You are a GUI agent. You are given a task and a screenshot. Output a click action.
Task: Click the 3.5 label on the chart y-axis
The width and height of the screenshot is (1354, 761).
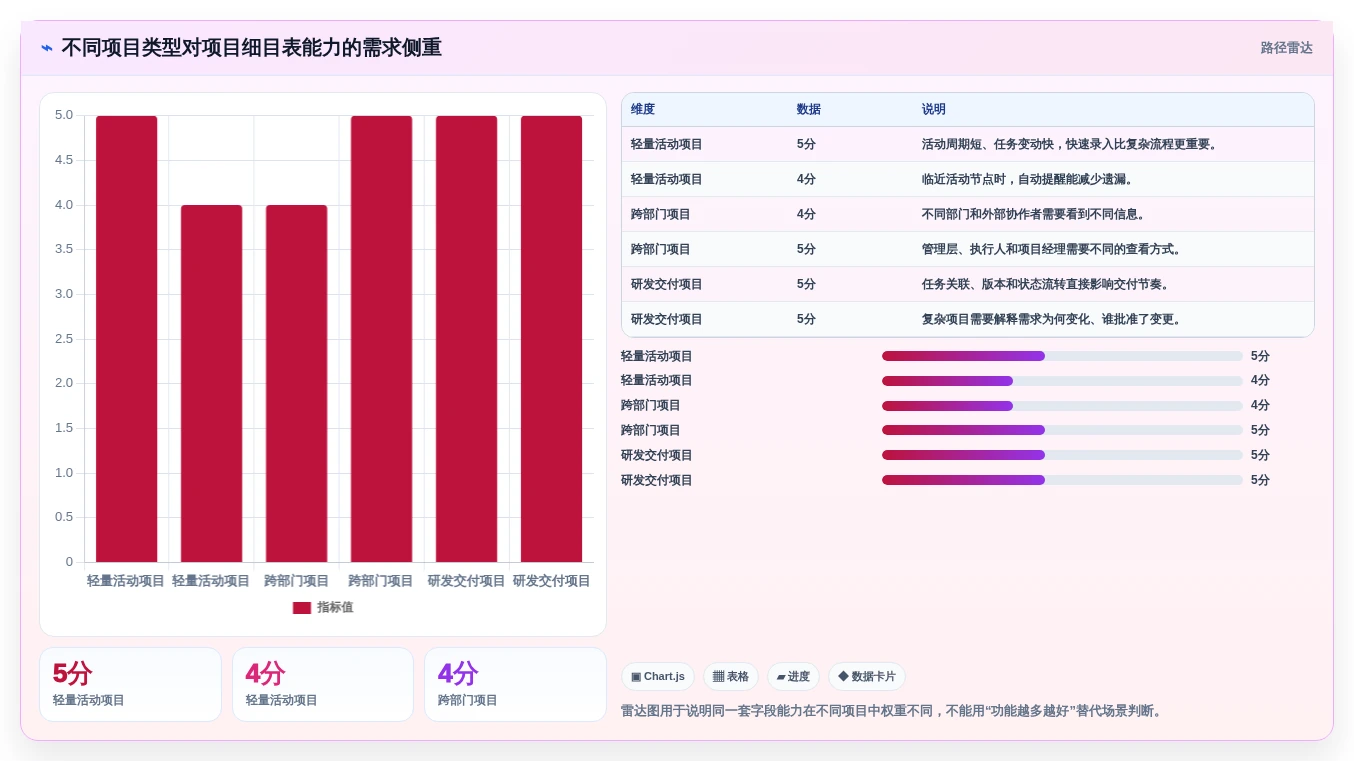tap(64, 249)
